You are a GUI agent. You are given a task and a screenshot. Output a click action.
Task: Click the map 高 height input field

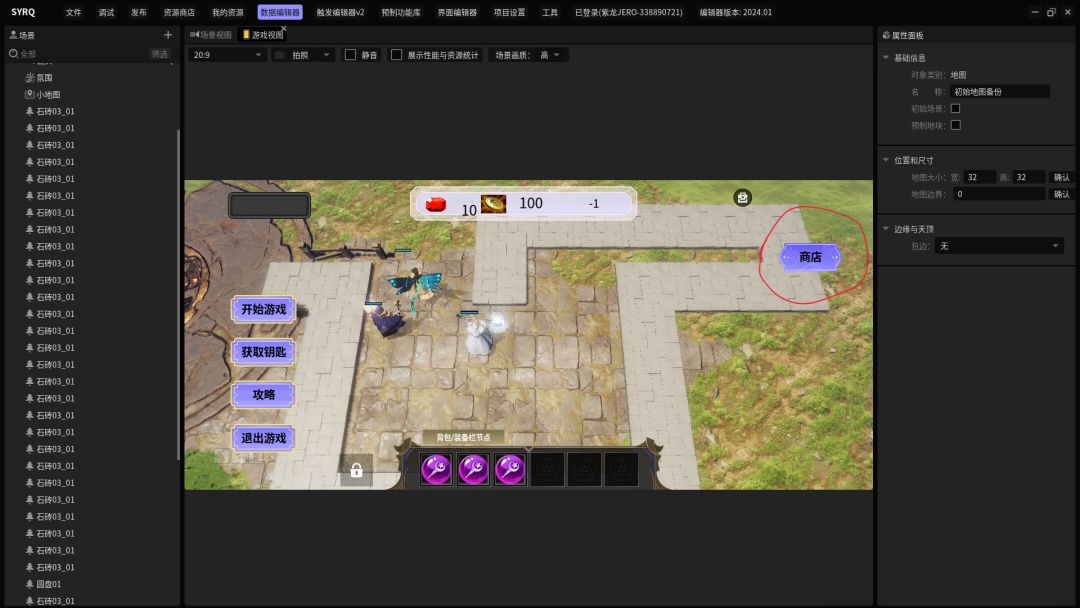tap(1029, 178)
